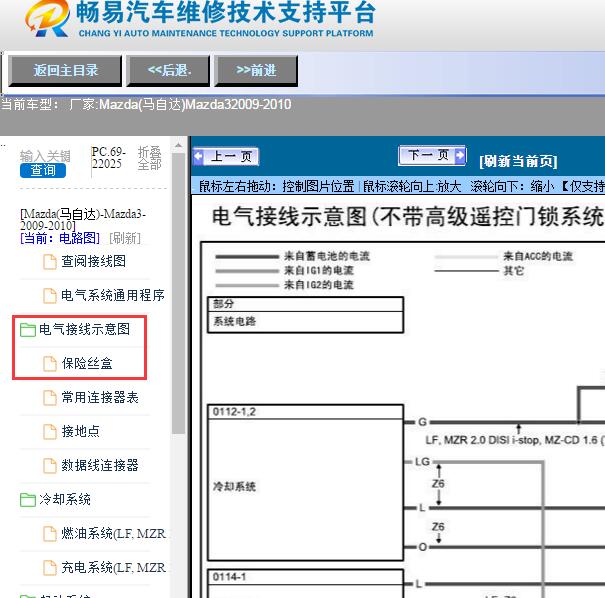Click the 系统电路 cell in diagram table

(x=306, y=322)
